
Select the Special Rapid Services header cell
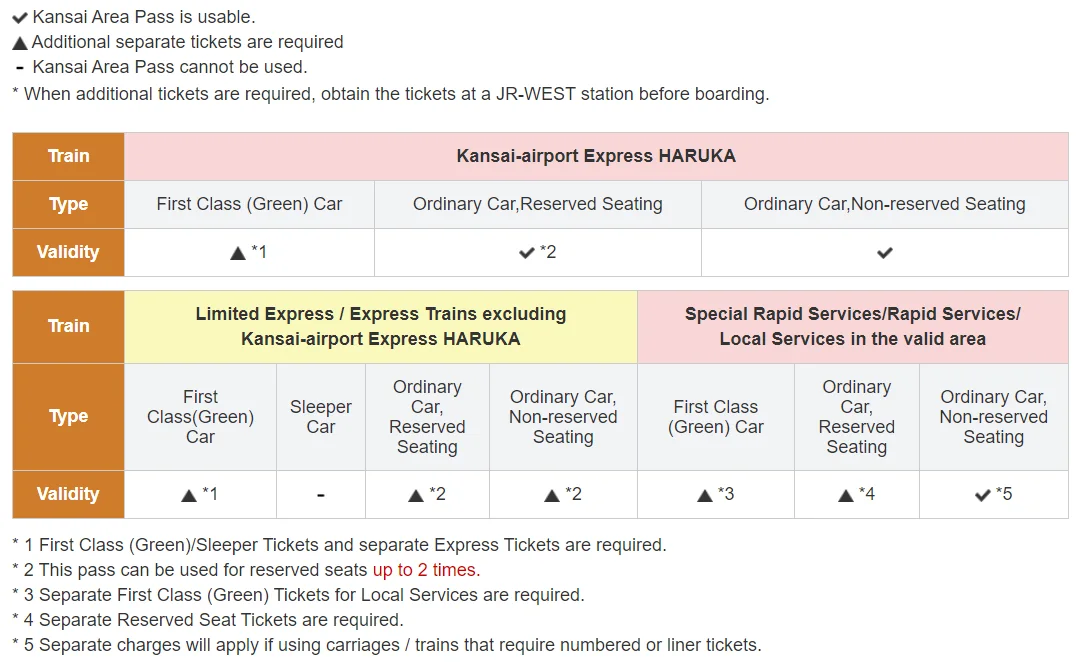[x=852, y=326]
